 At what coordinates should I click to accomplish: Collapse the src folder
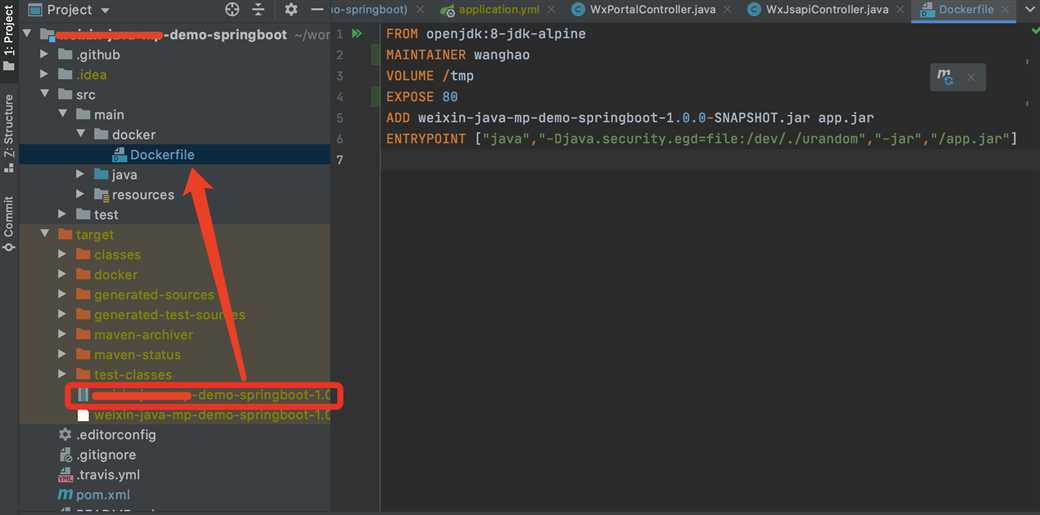click(x=44, y=94)
